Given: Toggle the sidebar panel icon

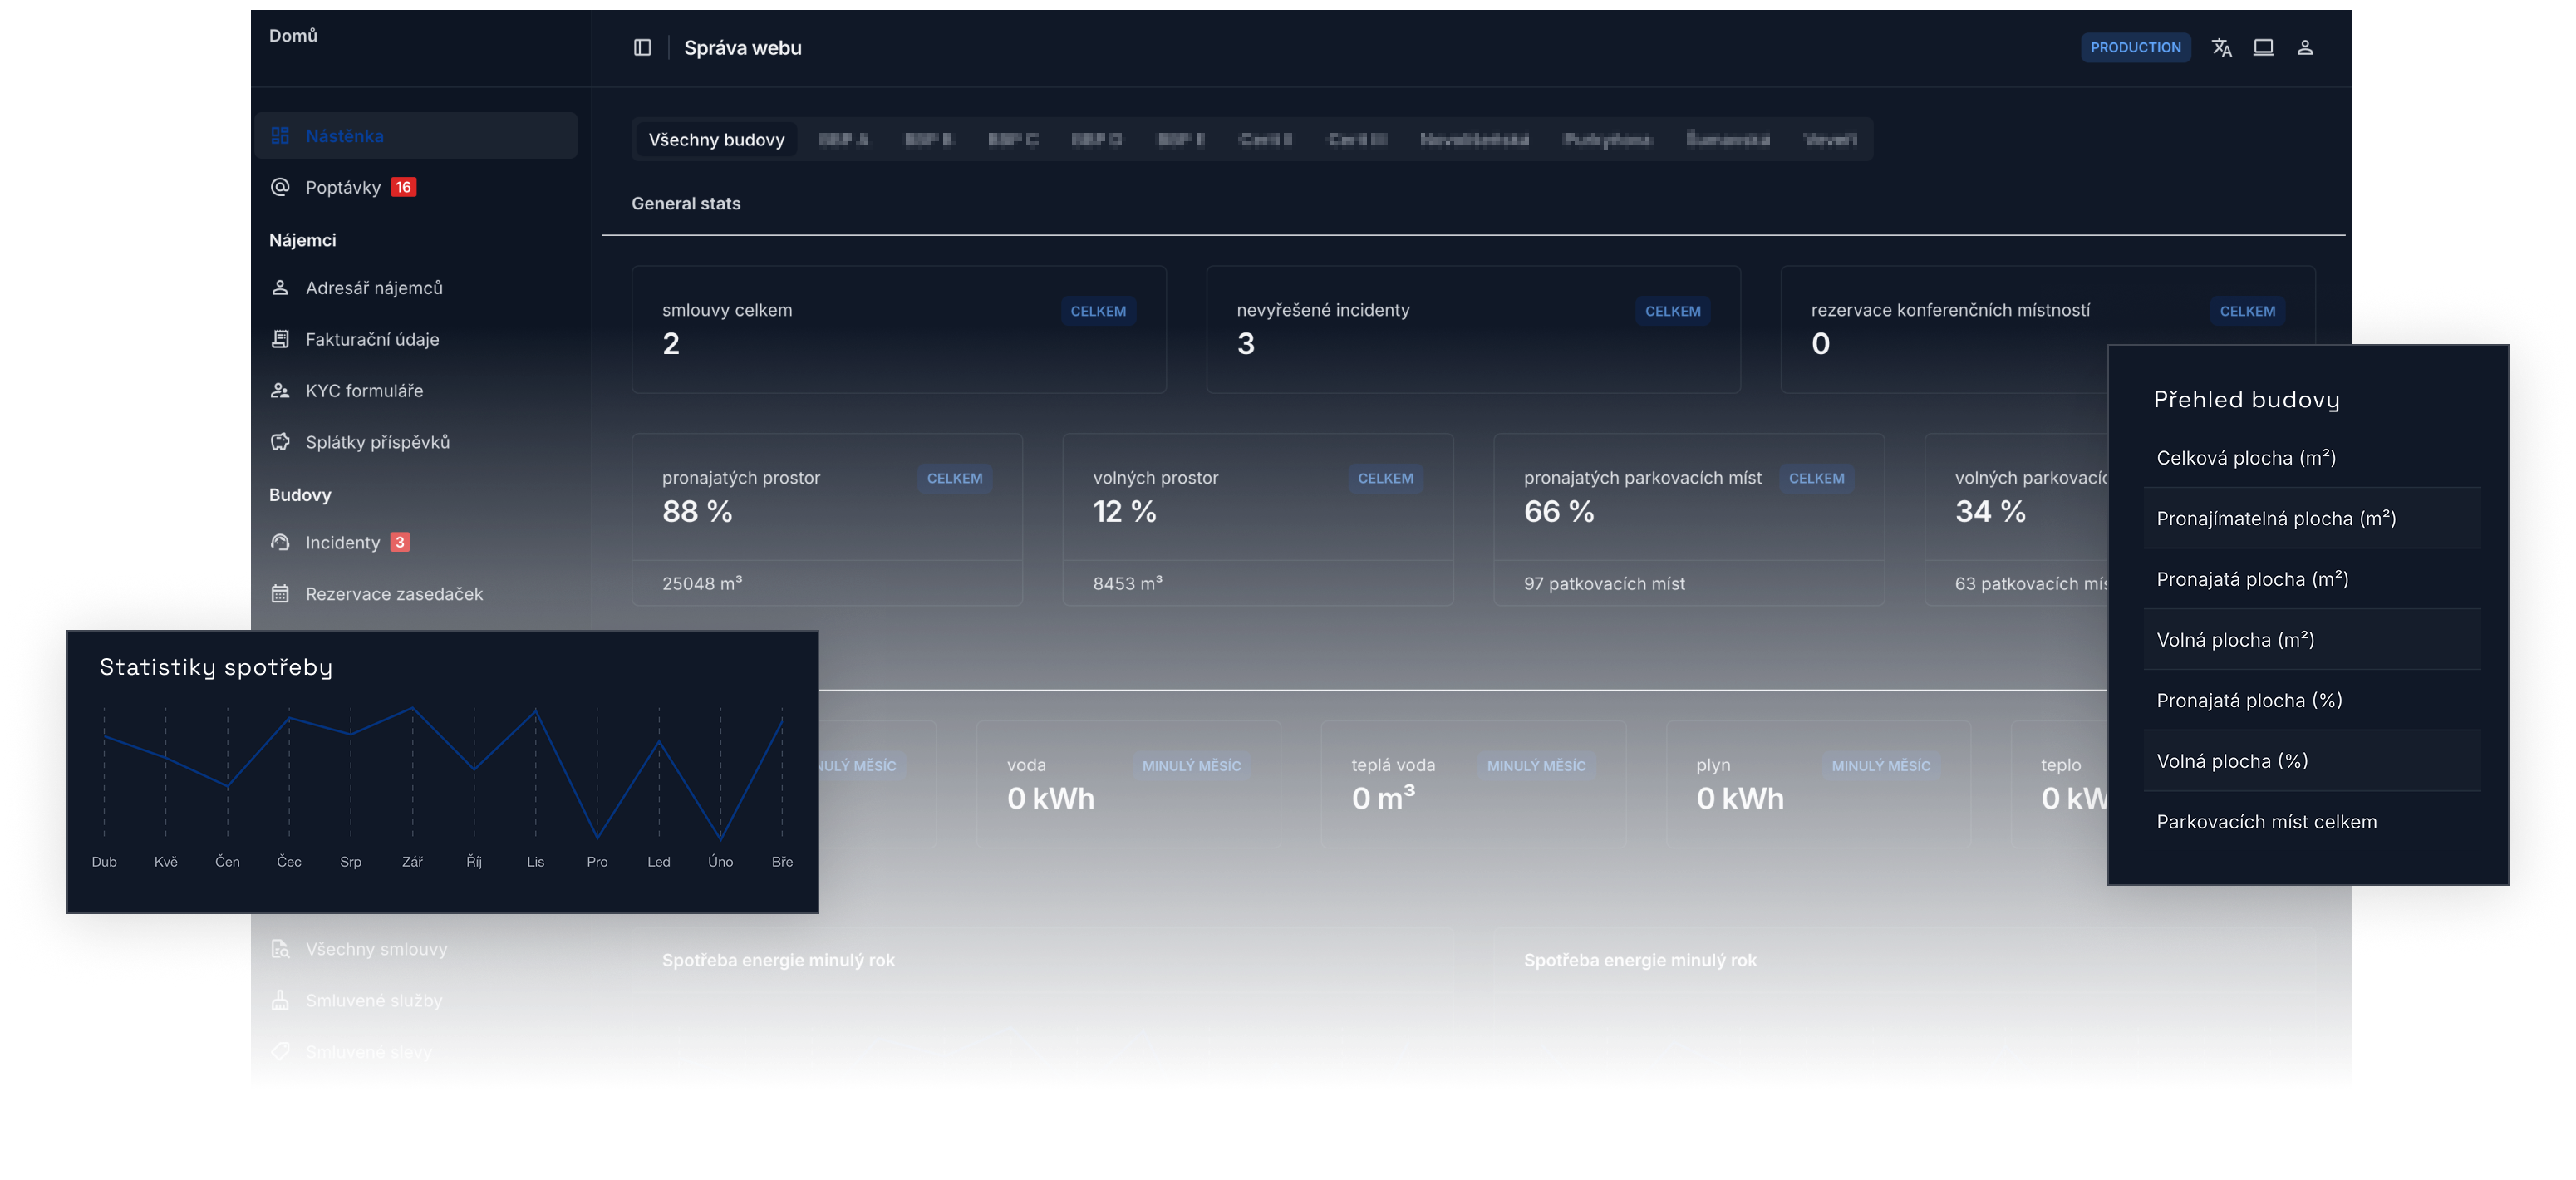Looking at the screenshot, I should click(642, 47).
